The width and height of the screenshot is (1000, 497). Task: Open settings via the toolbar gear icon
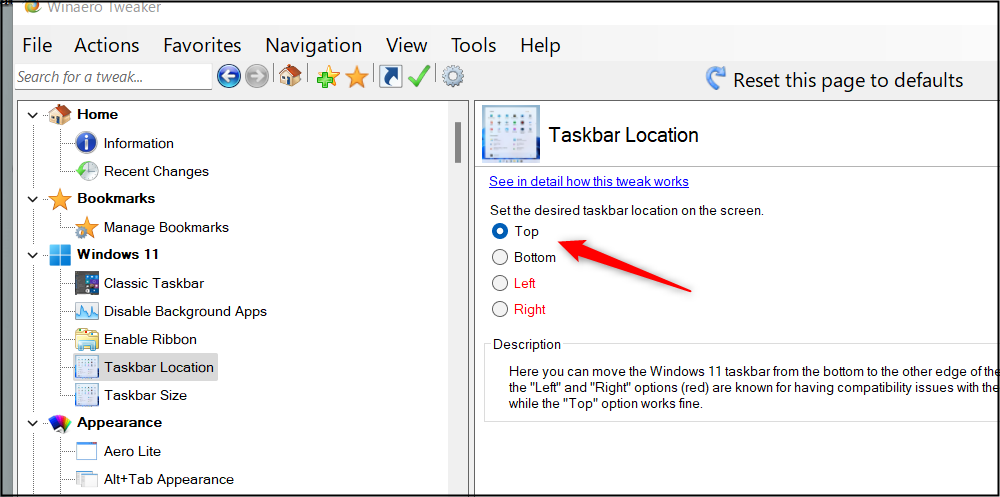(x=453, y=77)
